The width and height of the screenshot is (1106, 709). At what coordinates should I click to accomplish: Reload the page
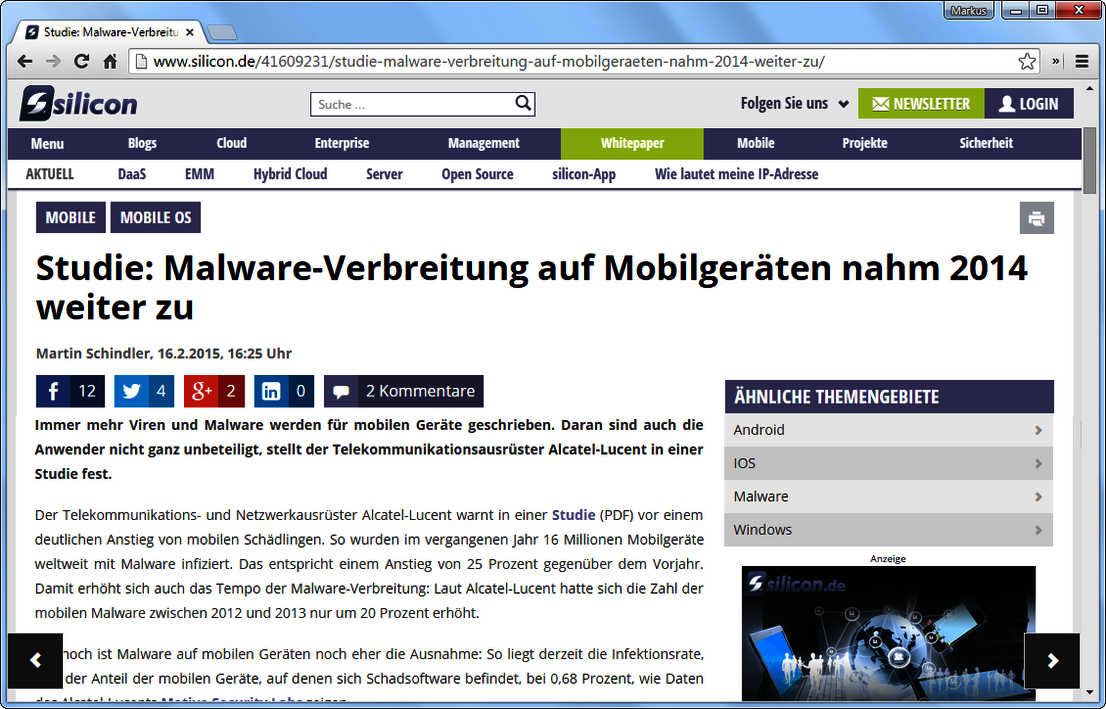(x=82, y=61)
